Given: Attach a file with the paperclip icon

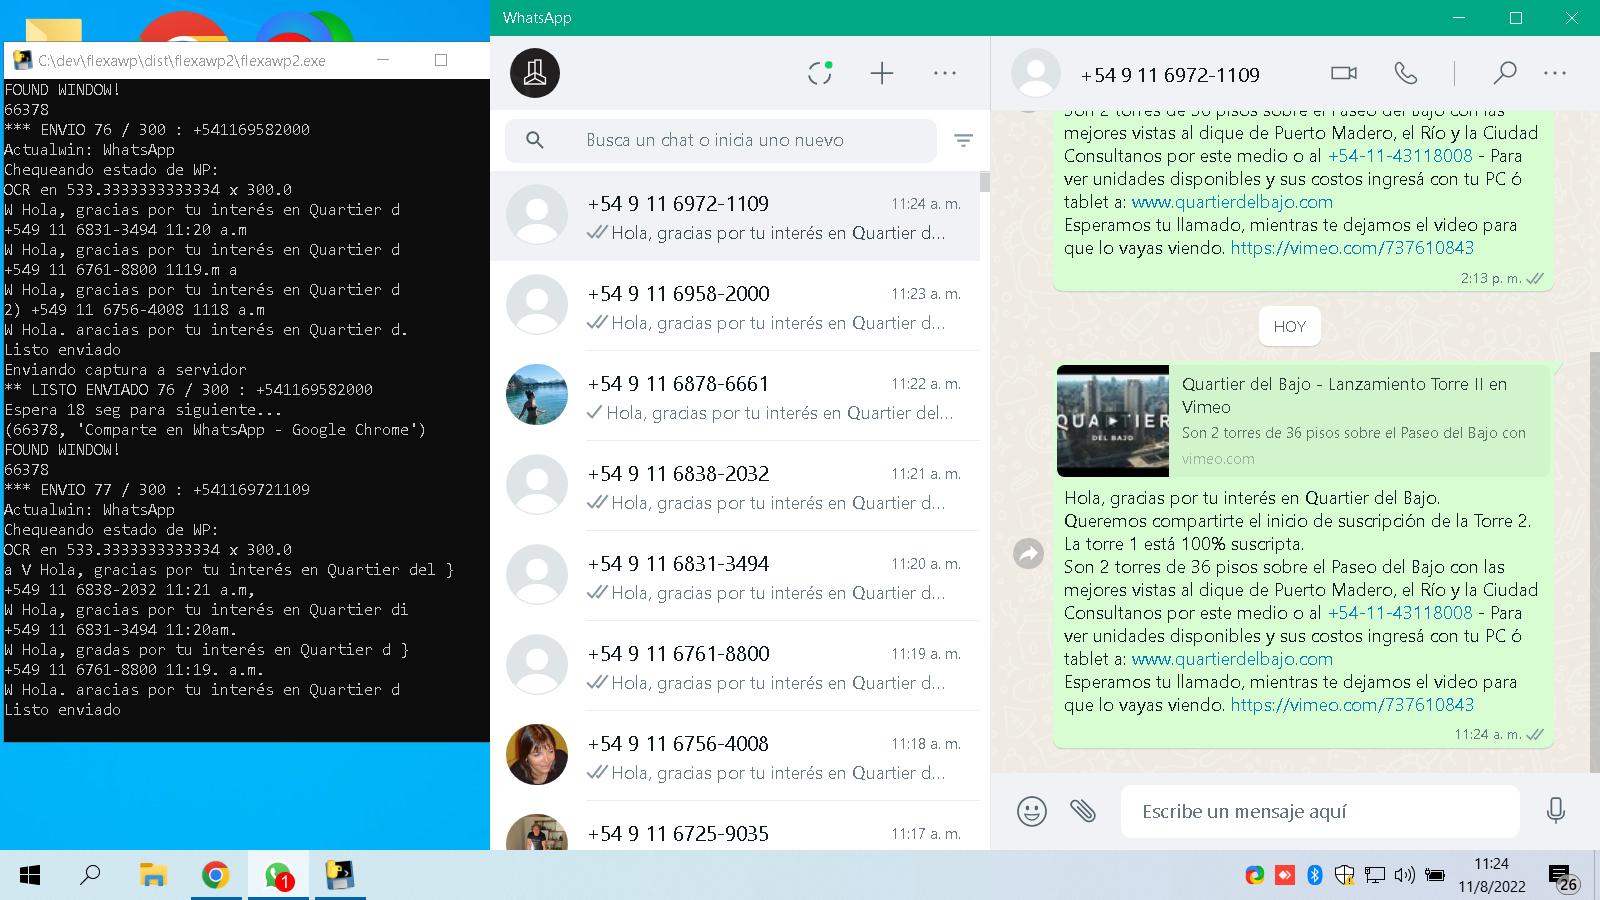Looking at the screenshot, I should tap(1083, 811).
